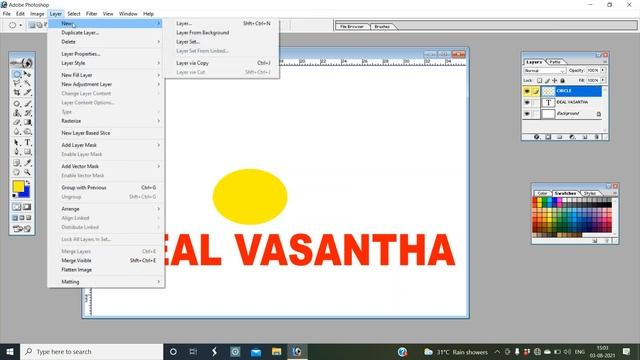Select the Path Selection tool
Image resolution: width=640 pixels, height=360 pixels.
coord(16,142)
